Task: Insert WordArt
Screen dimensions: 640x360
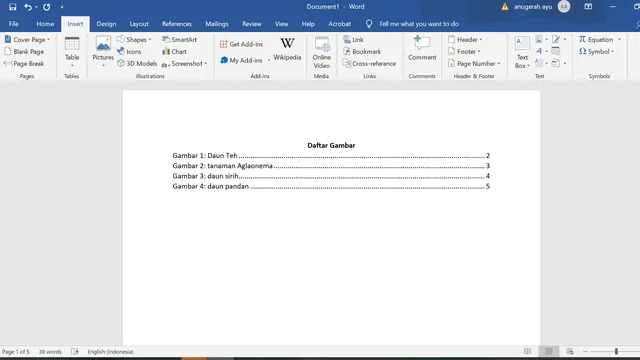Action: coord(541,51)
